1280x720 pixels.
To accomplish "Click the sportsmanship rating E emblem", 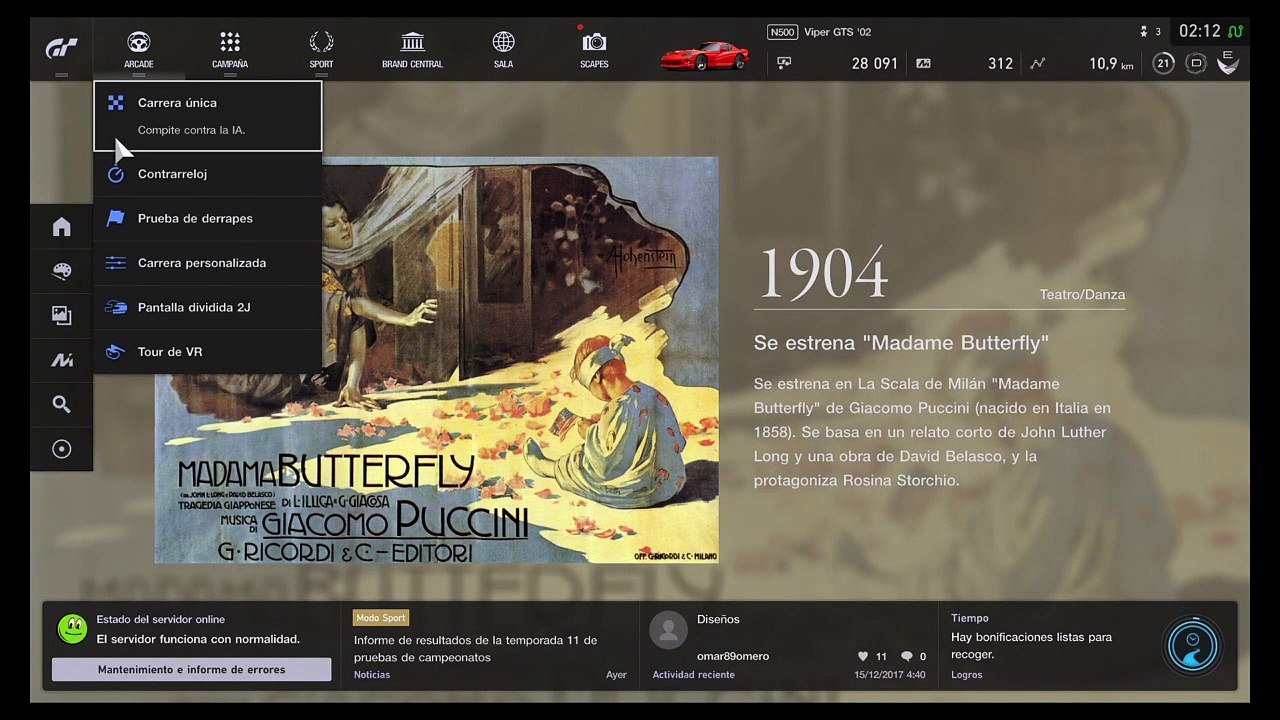I will pos(1228,62).
